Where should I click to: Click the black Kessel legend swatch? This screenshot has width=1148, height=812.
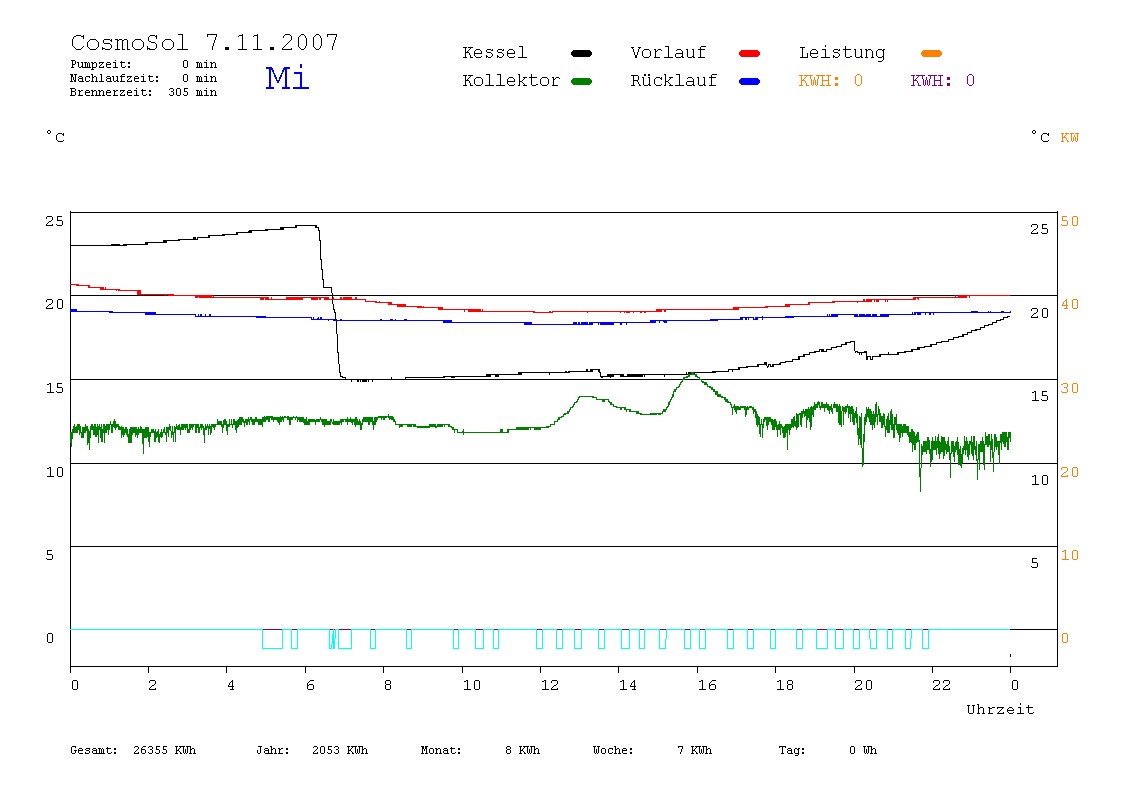click(x=581, y=53)
